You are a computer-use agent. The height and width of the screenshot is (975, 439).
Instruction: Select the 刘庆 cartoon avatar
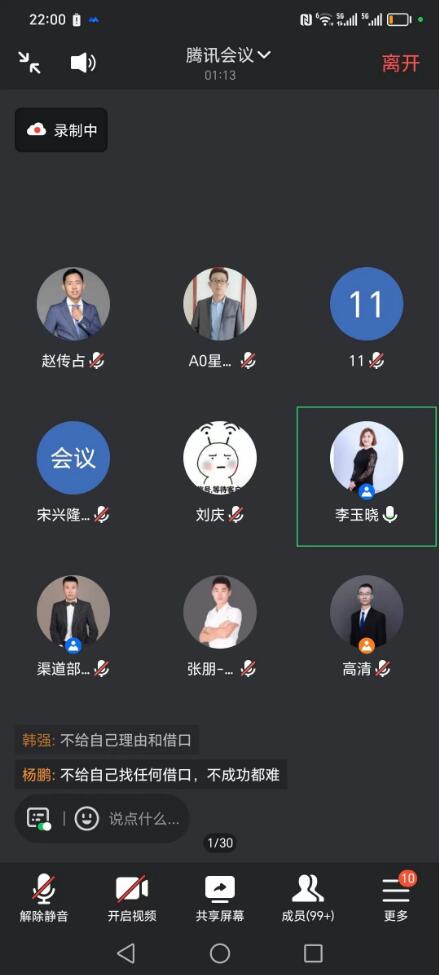point(220,458)
